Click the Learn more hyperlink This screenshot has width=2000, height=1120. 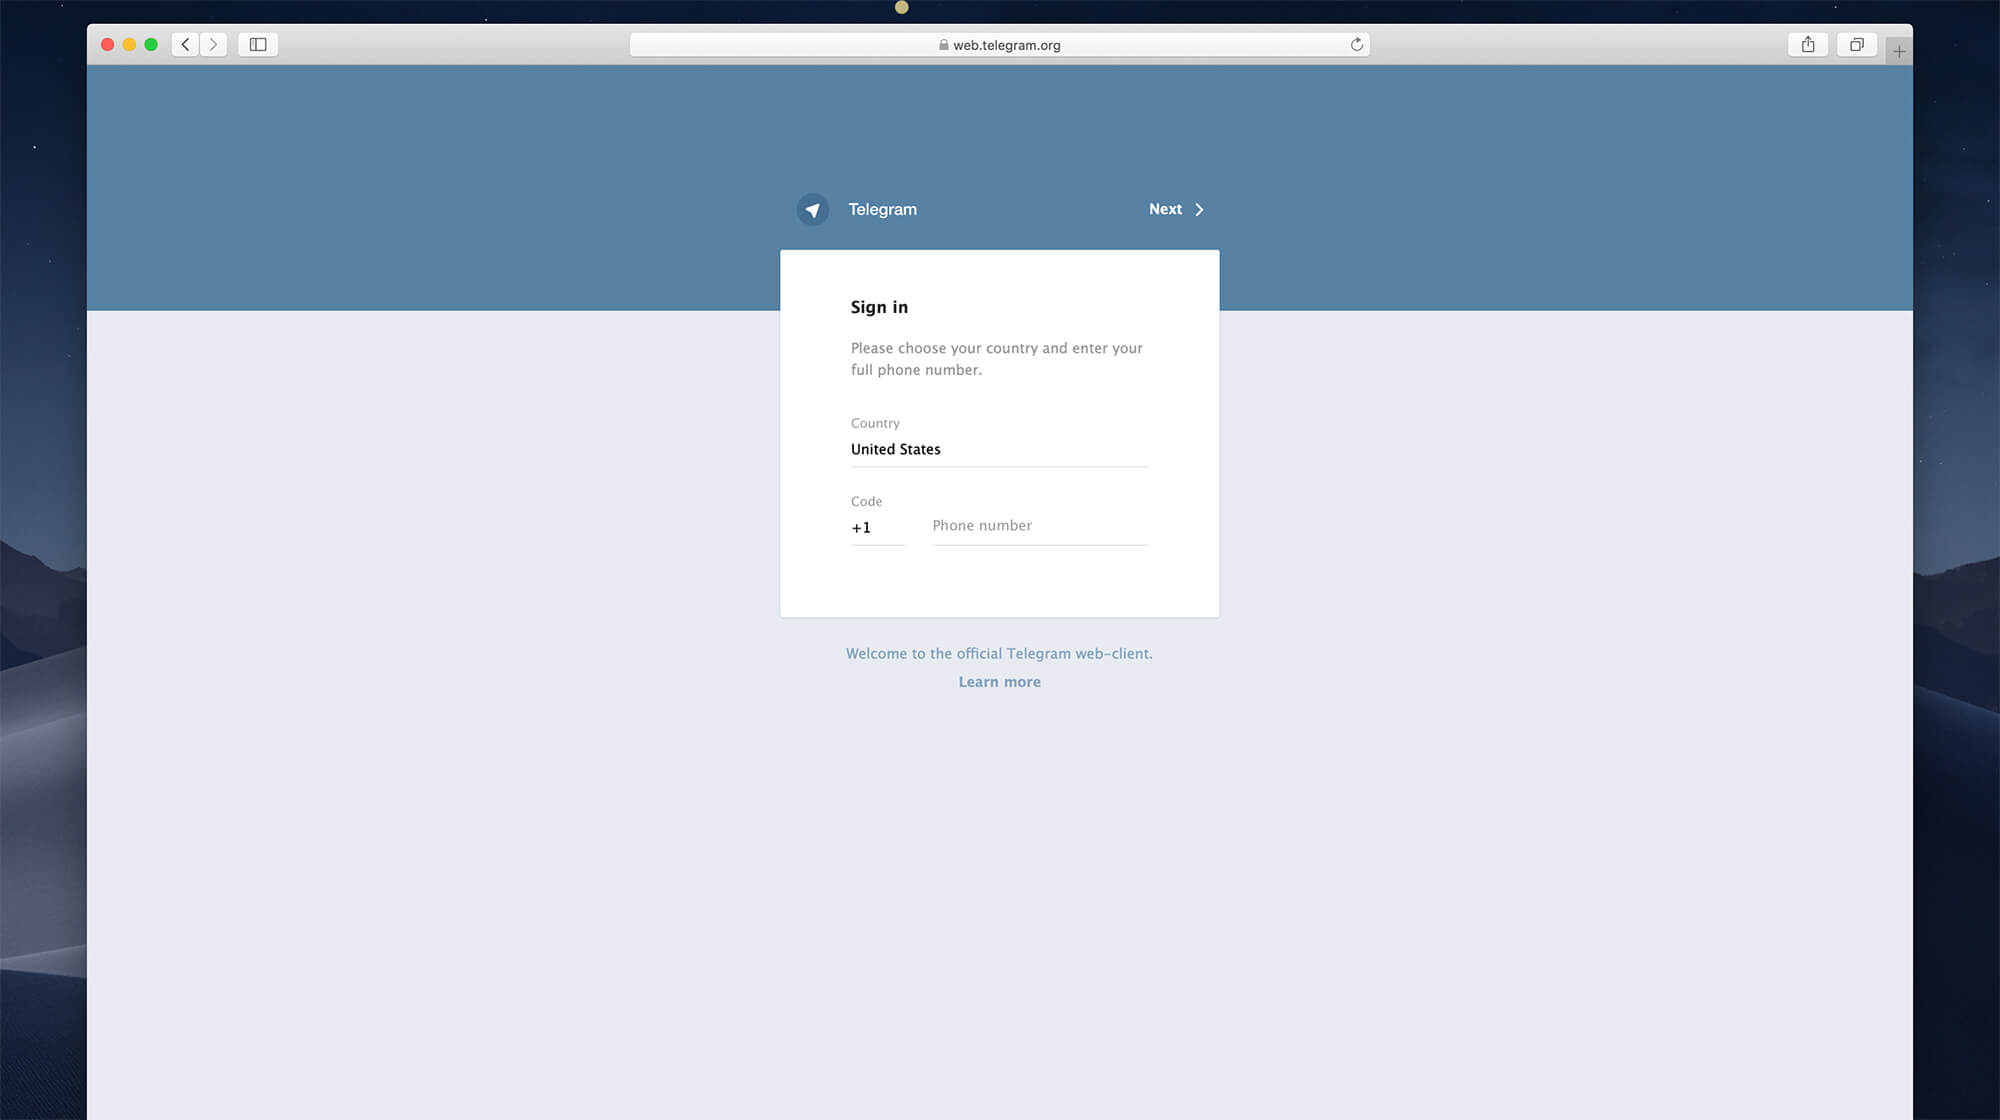(x=999, y=682)
